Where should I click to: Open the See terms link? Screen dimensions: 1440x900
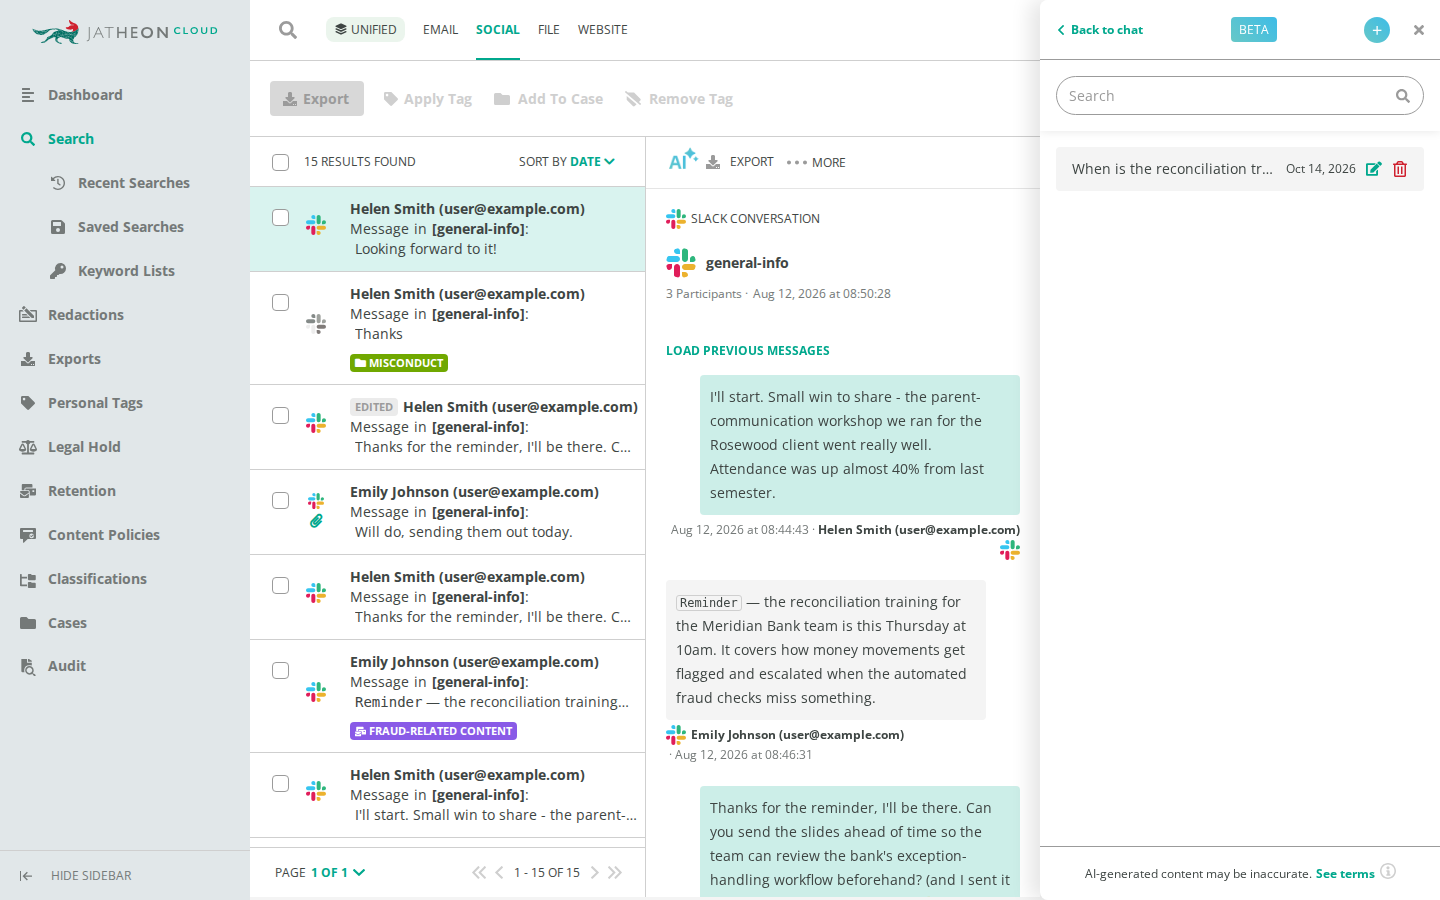pos(1345,873)
